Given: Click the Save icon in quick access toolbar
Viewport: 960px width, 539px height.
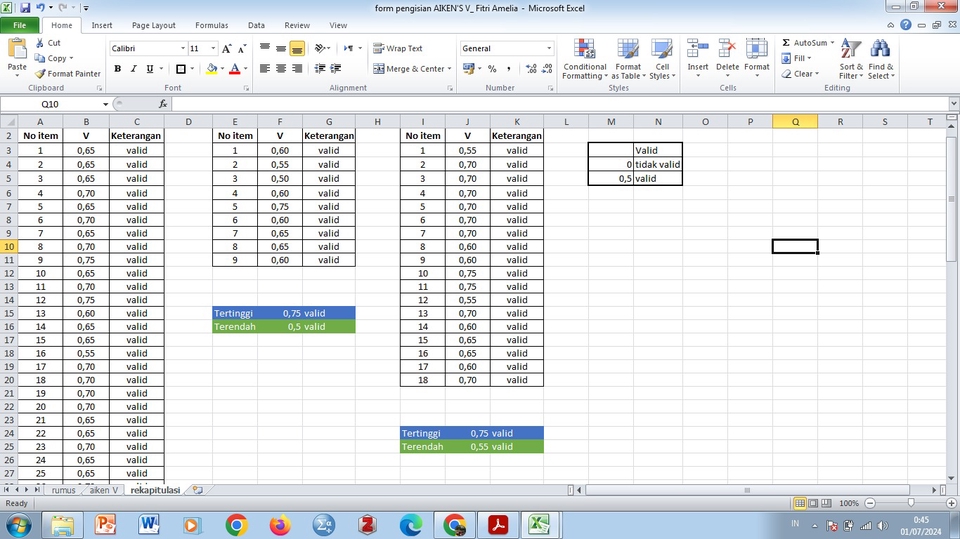Looking at the screenshot, I should click(25, 8).
